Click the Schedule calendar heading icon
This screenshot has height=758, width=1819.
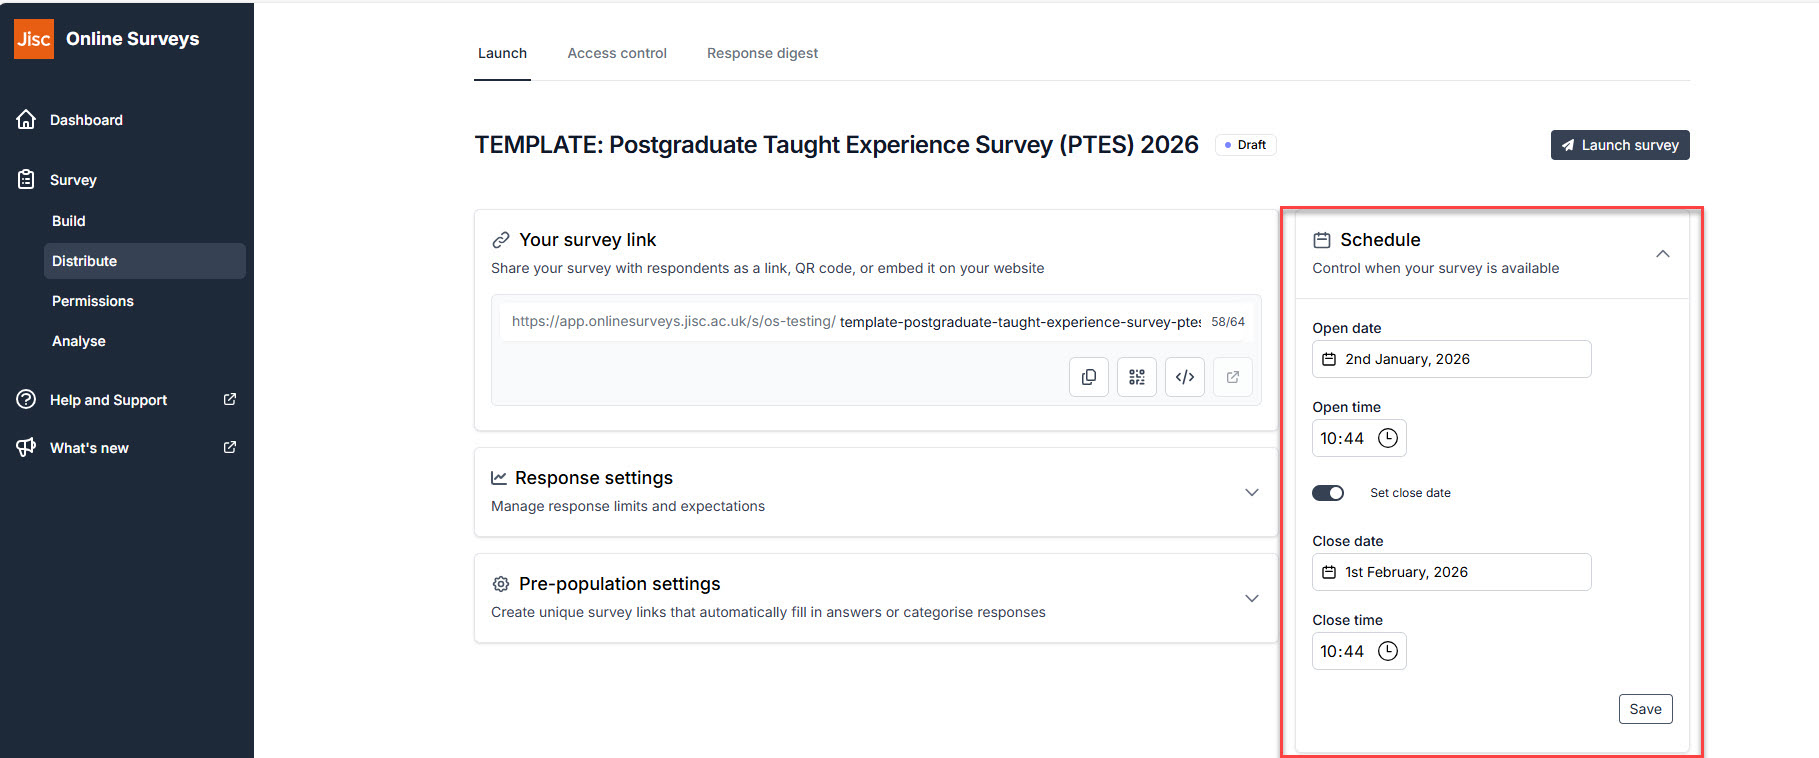[x=1322, y=240]
